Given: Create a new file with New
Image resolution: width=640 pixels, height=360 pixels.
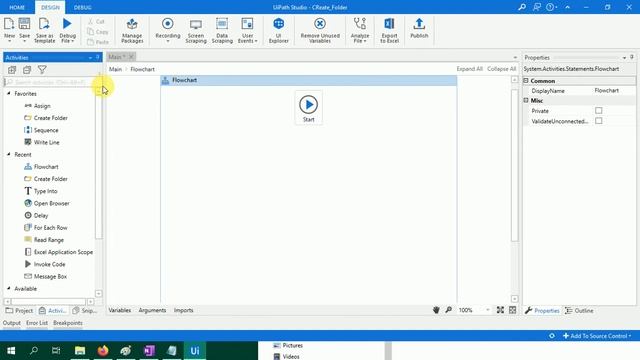Looking at the screenshot, I should [9, 30].
